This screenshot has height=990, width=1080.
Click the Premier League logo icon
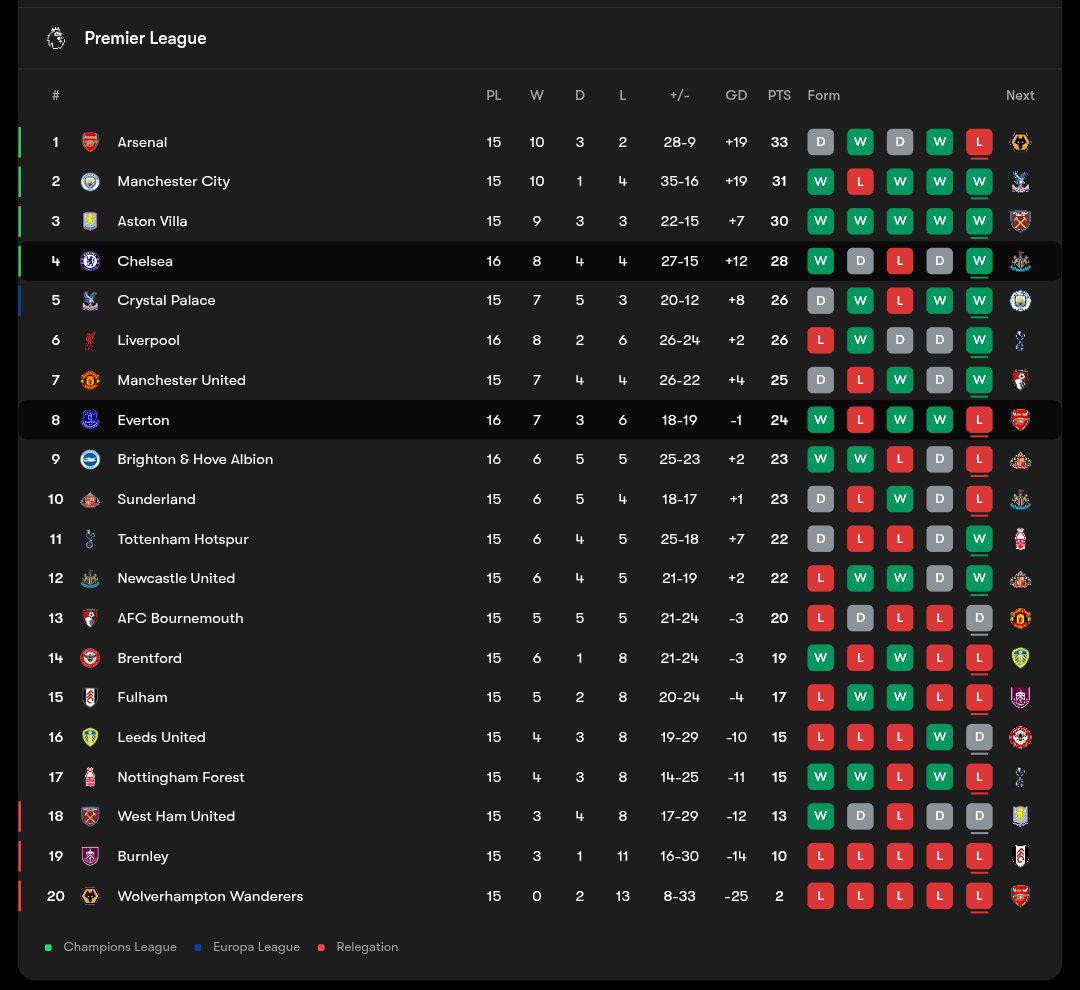[x=56, y=38]
